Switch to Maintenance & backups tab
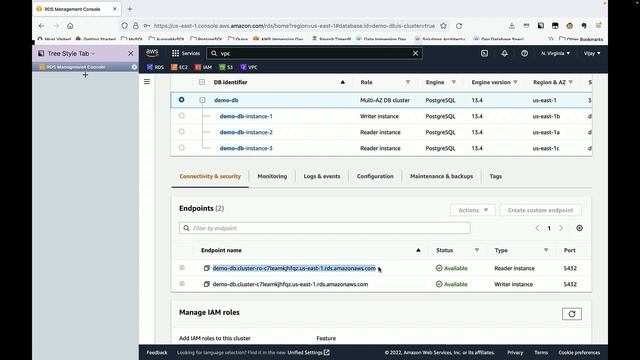This screenshot has width=640, height=360. pos(442,176)
